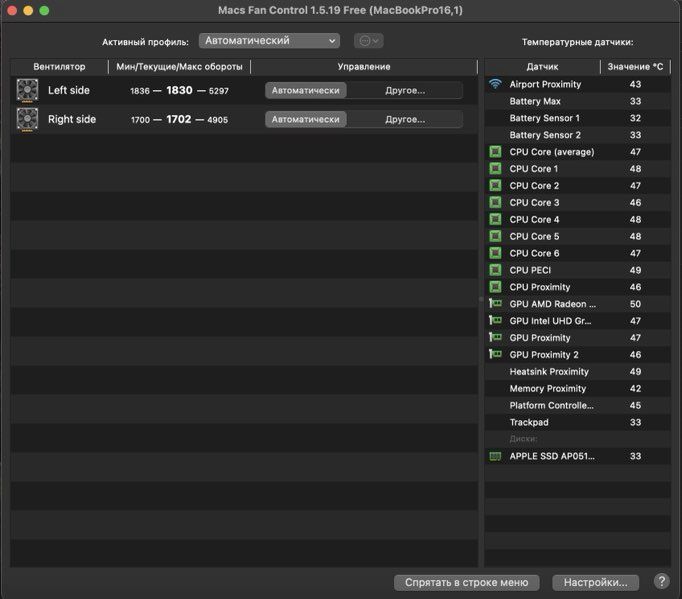
Task: Click the CPU Core 1 chip icon
Action: [x=495, y=169]
